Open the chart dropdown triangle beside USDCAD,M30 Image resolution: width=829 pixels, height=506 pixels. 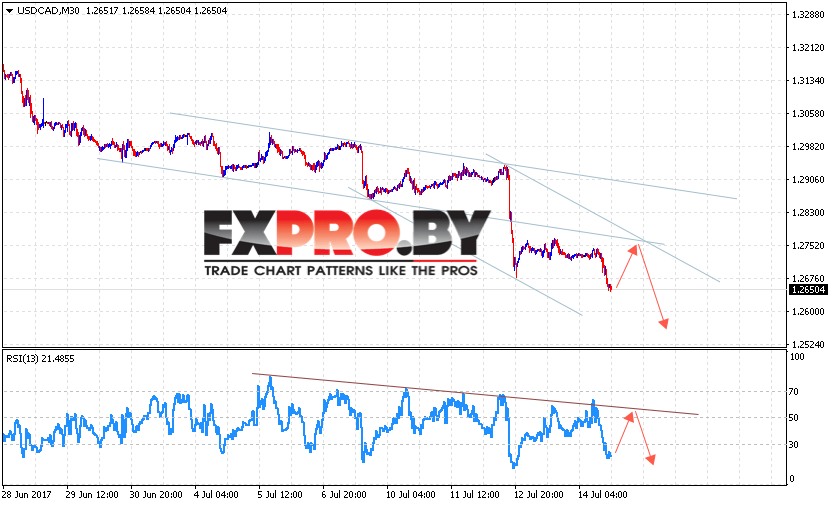coord(9,11)
